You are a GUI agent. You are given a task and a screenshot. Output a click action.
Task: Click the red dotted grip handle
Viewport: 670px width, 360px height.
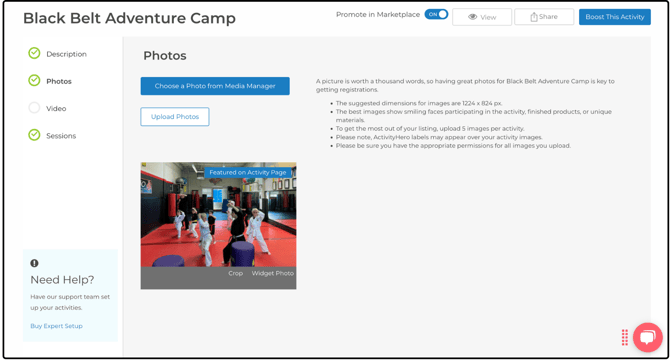(625, 337)
